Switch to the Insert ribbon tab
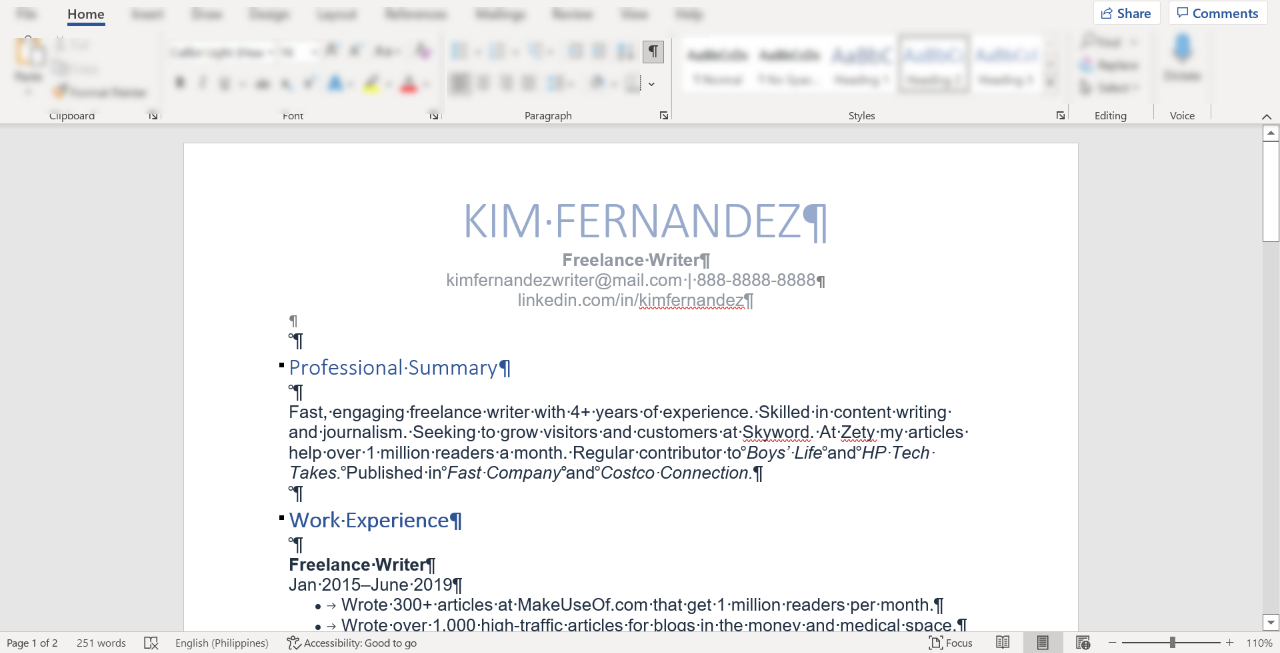Image resolution: width=1280 pixels, height=653 pixels. [147, 14]
